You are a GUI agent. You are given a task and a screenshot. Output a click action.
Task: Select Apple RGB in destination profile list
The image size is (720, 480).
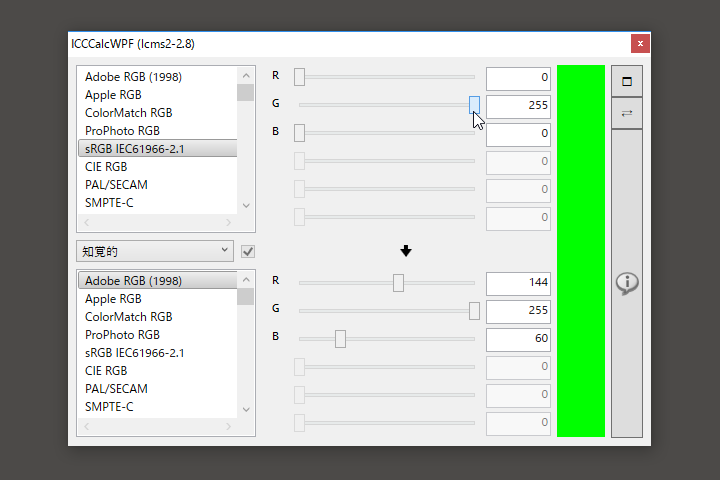158,299
